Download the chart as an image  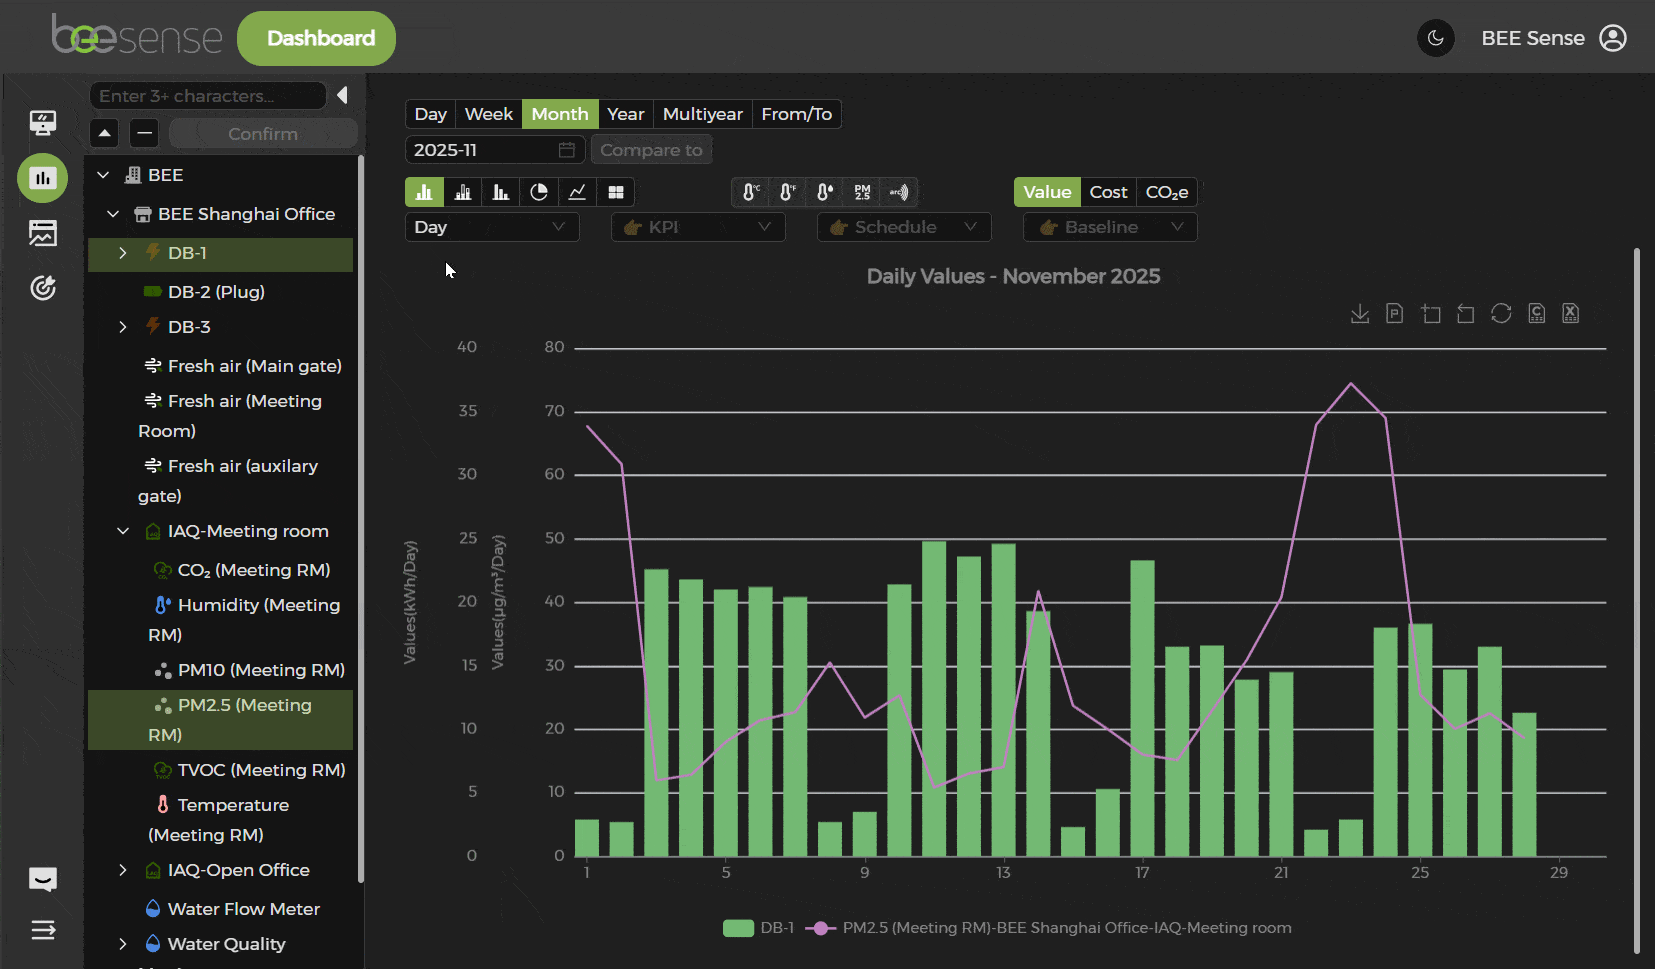click(x=1360, y=314)
